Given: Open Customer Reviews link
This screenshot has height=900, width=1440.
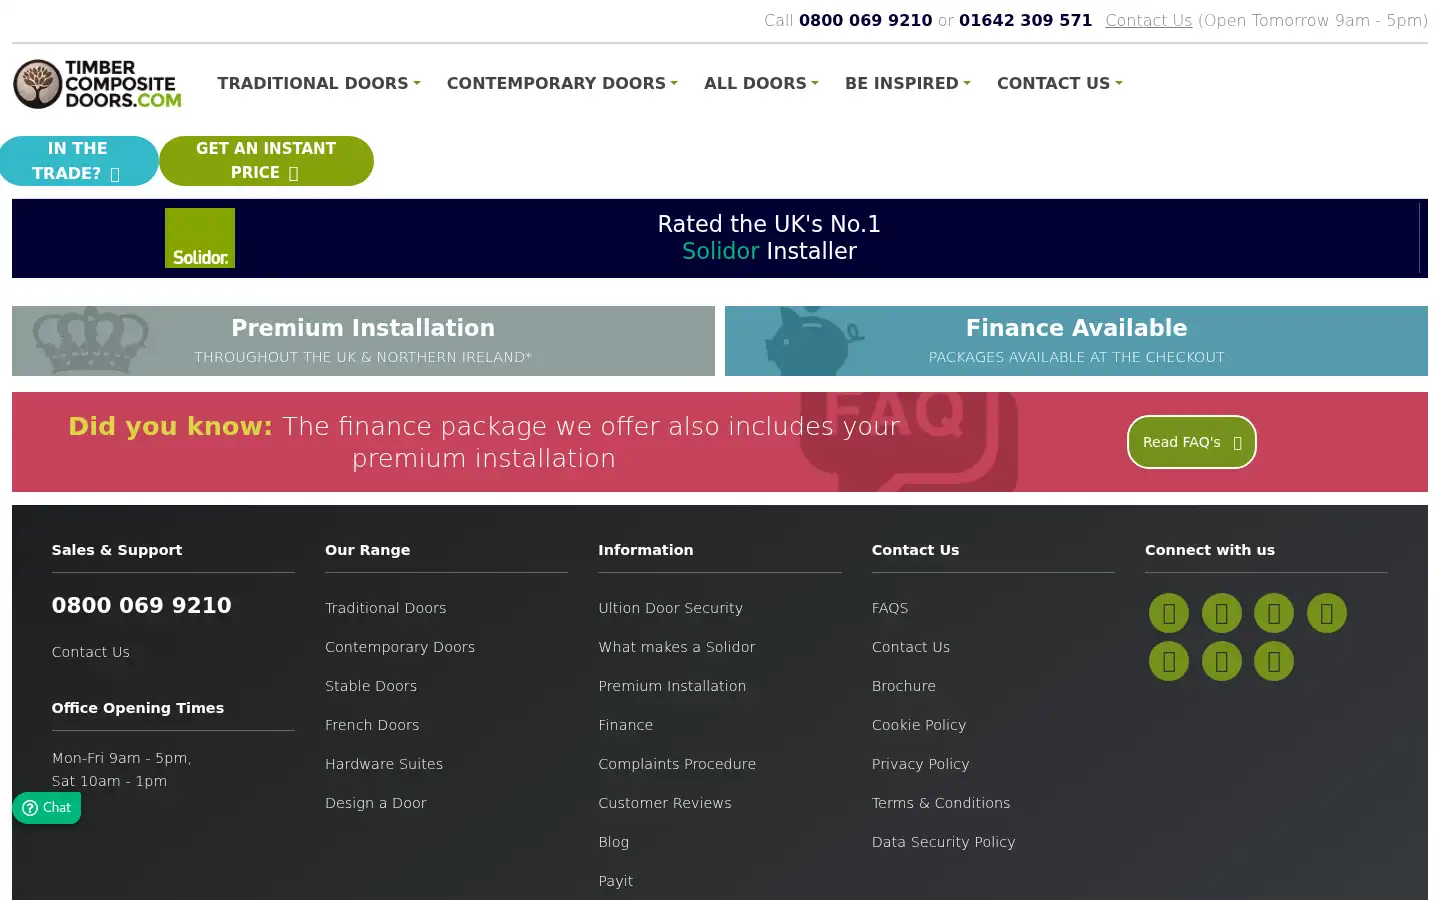Looking at the screenshot, I should coord(665,803).
